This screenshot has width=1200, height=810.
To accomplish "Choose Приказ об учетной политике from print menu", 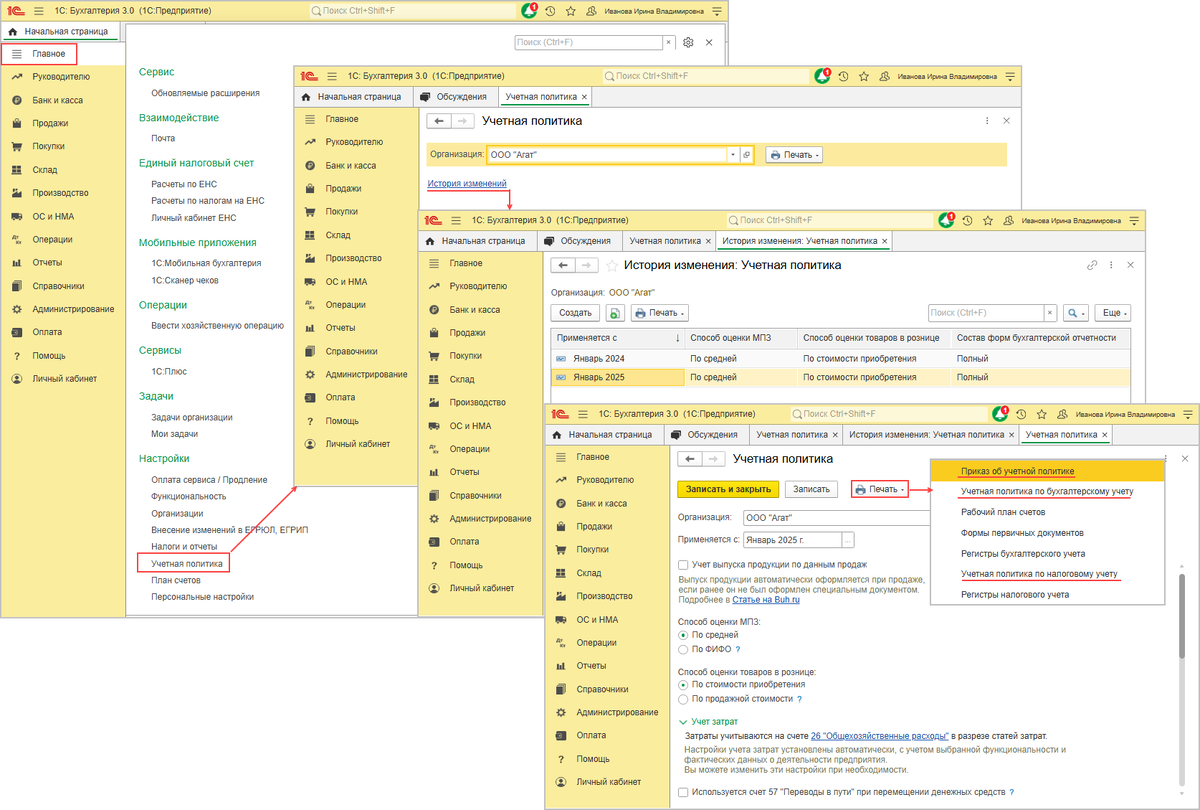I will [1048, 471].
